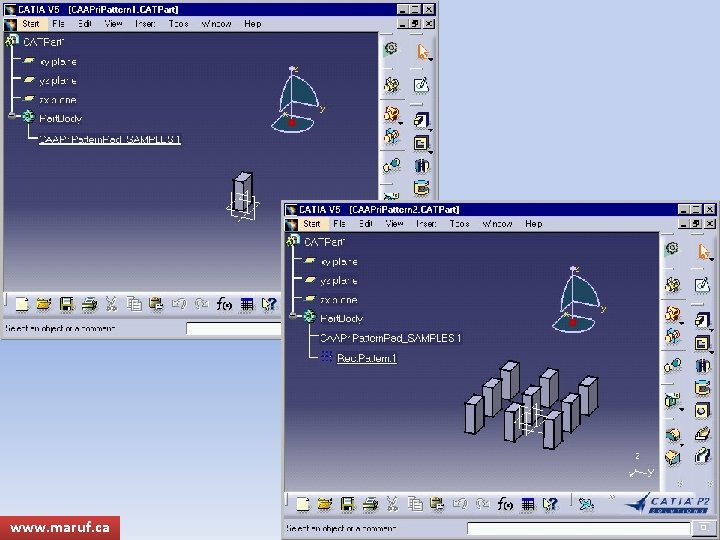Click Undo arrow in CAAPriPattern2 window
The width and height of the screenshot is (720, 540).
click(460, 504)
